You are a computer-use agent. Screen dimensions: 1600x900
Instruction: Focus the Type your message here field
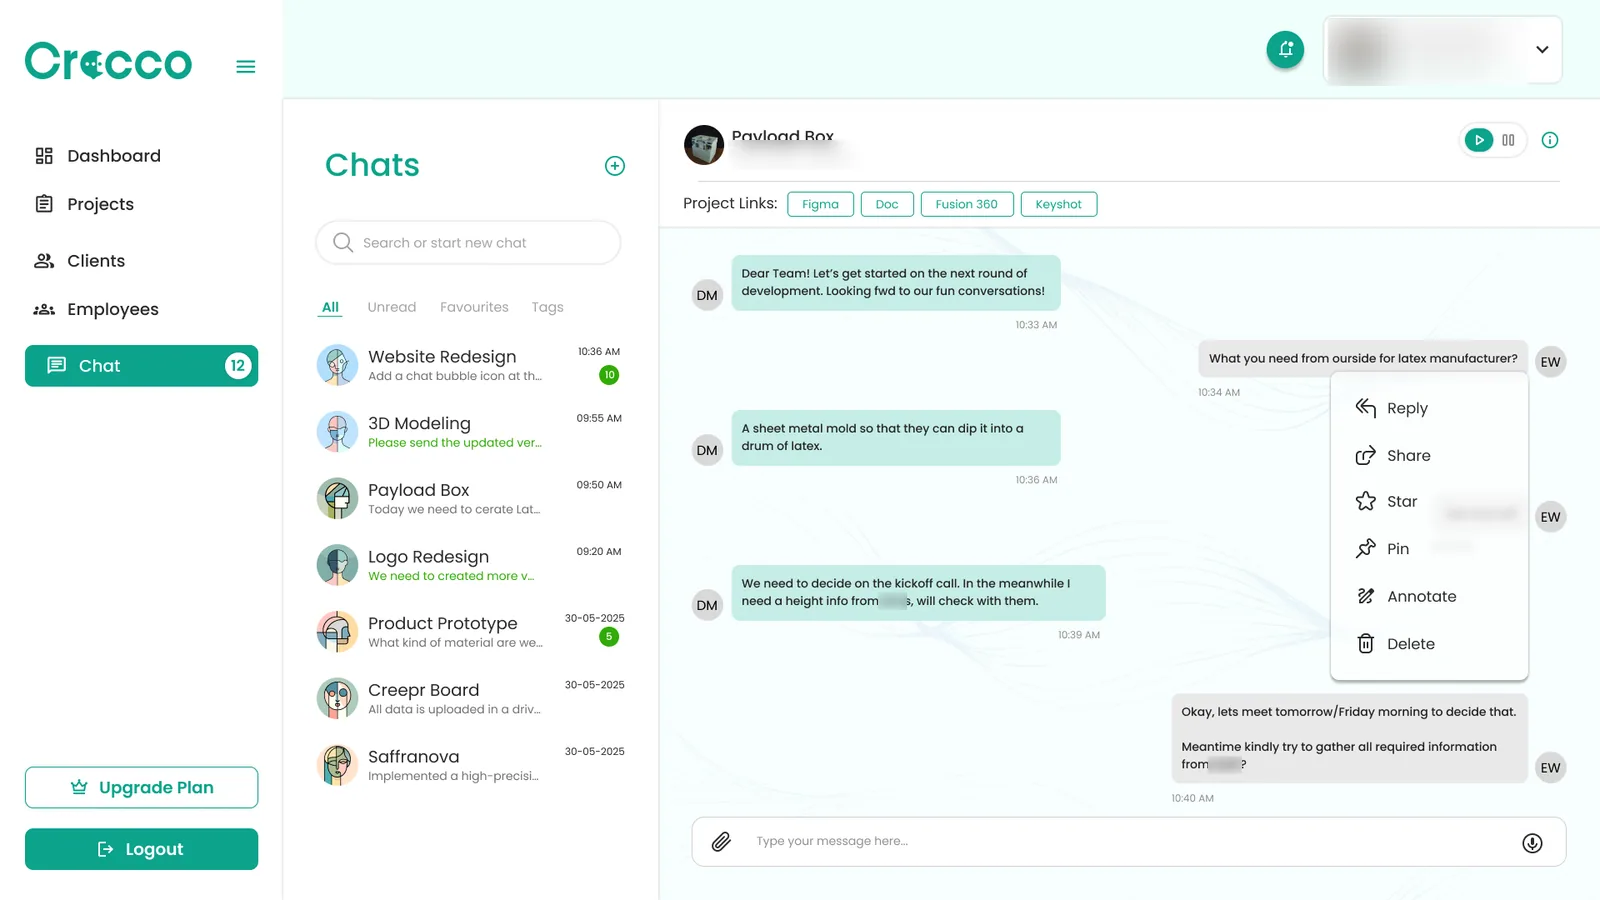(1128, 842)
